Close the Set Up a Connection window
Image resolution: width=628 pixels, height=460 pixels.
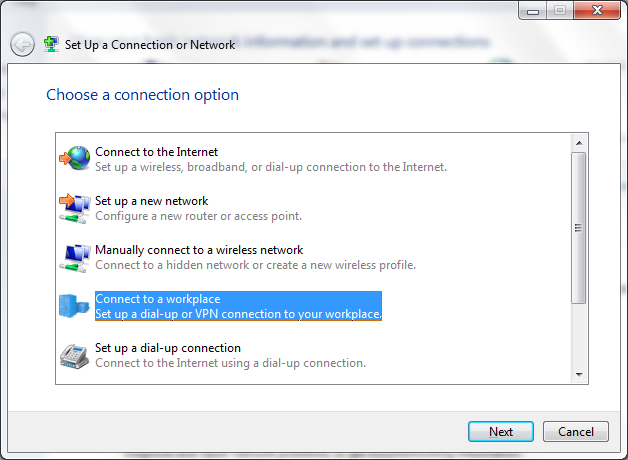pyautogui.click(x=597, y=10)
